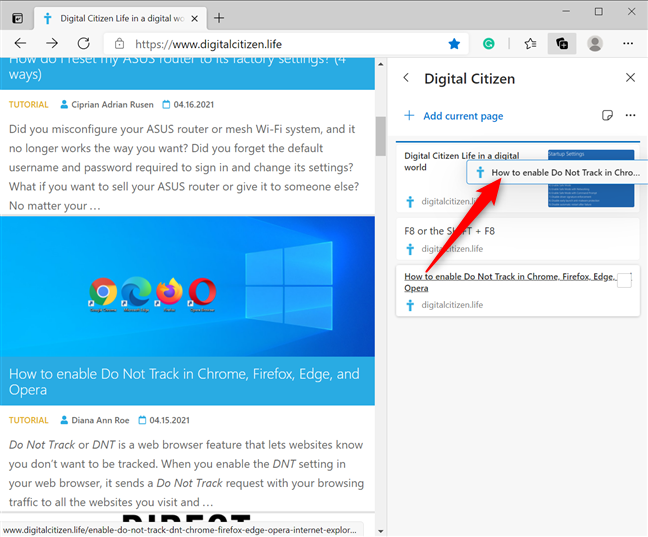Image resolution: width=648 pixels, height=537 pixels.
Task: Open a new tab with plus button
Action: [219, 18]
